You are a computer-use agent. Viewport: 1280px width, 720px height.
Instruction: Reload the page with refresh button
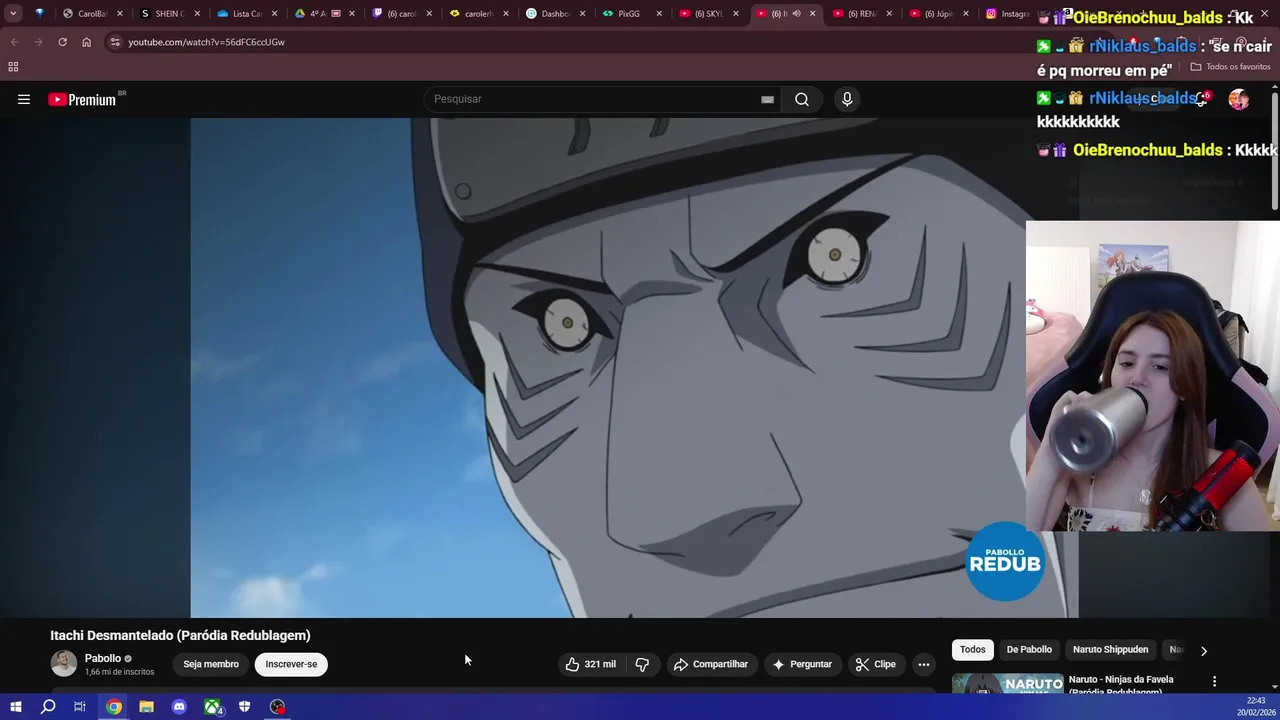coord(62,42)
